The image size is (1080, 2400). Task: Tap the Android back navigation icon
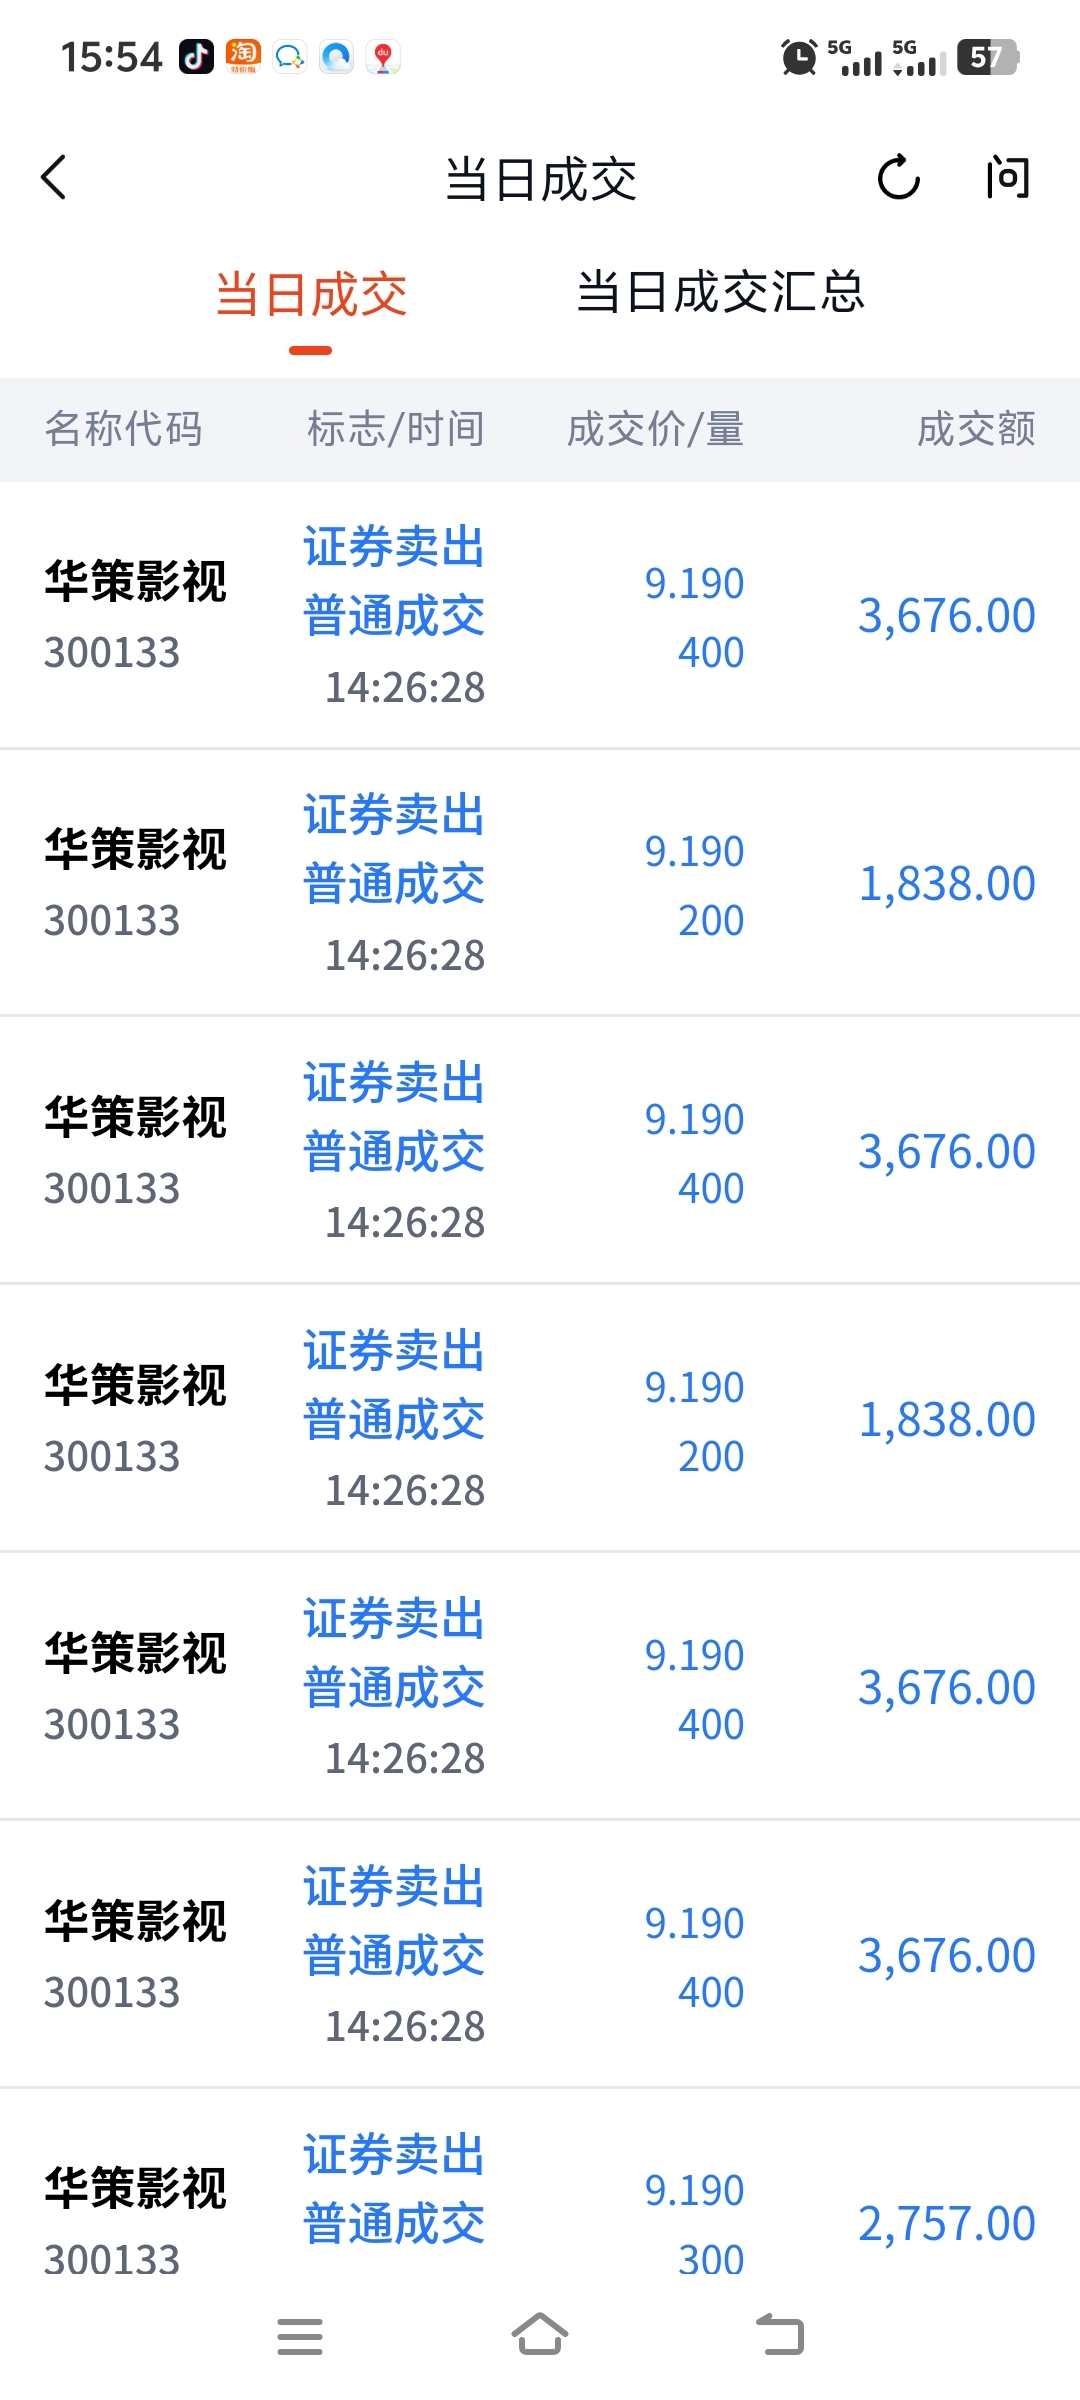click(x=780, y=2335)
